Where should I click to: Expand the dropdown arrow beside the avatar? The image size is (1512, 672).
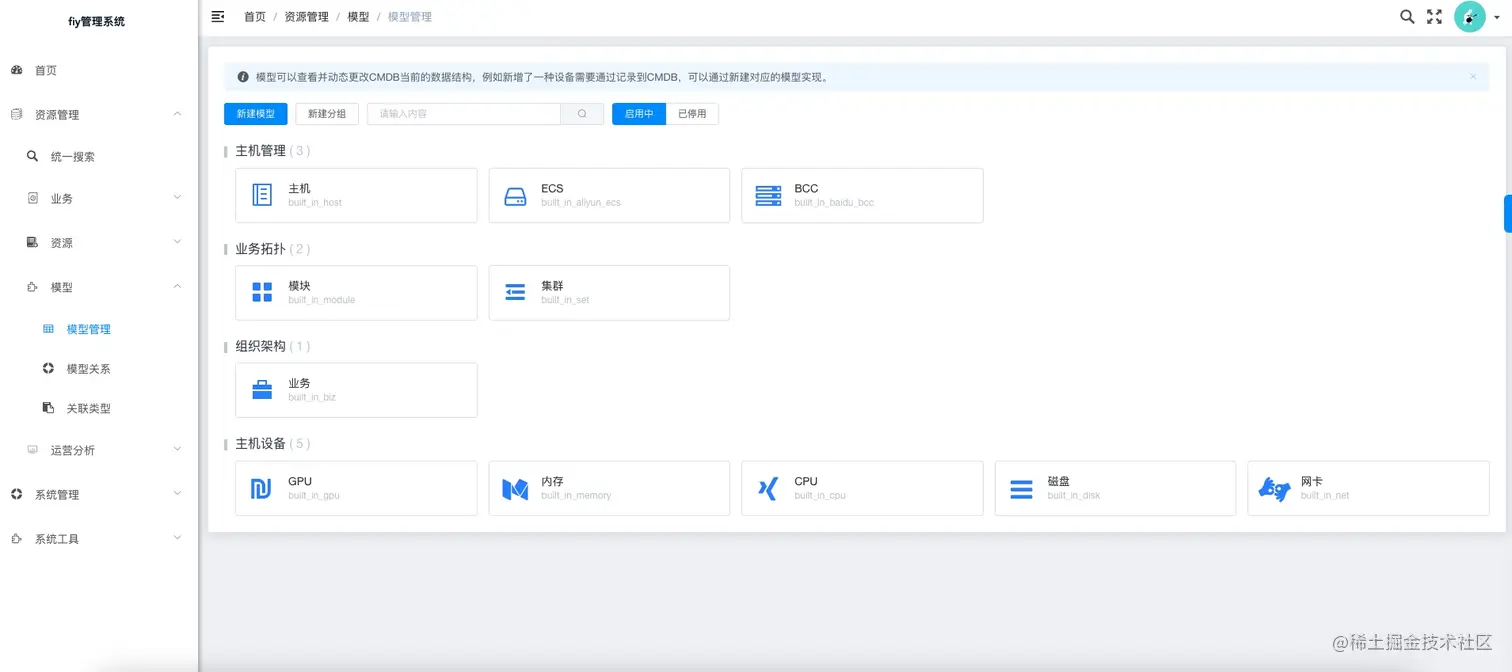coord(1497,18)
